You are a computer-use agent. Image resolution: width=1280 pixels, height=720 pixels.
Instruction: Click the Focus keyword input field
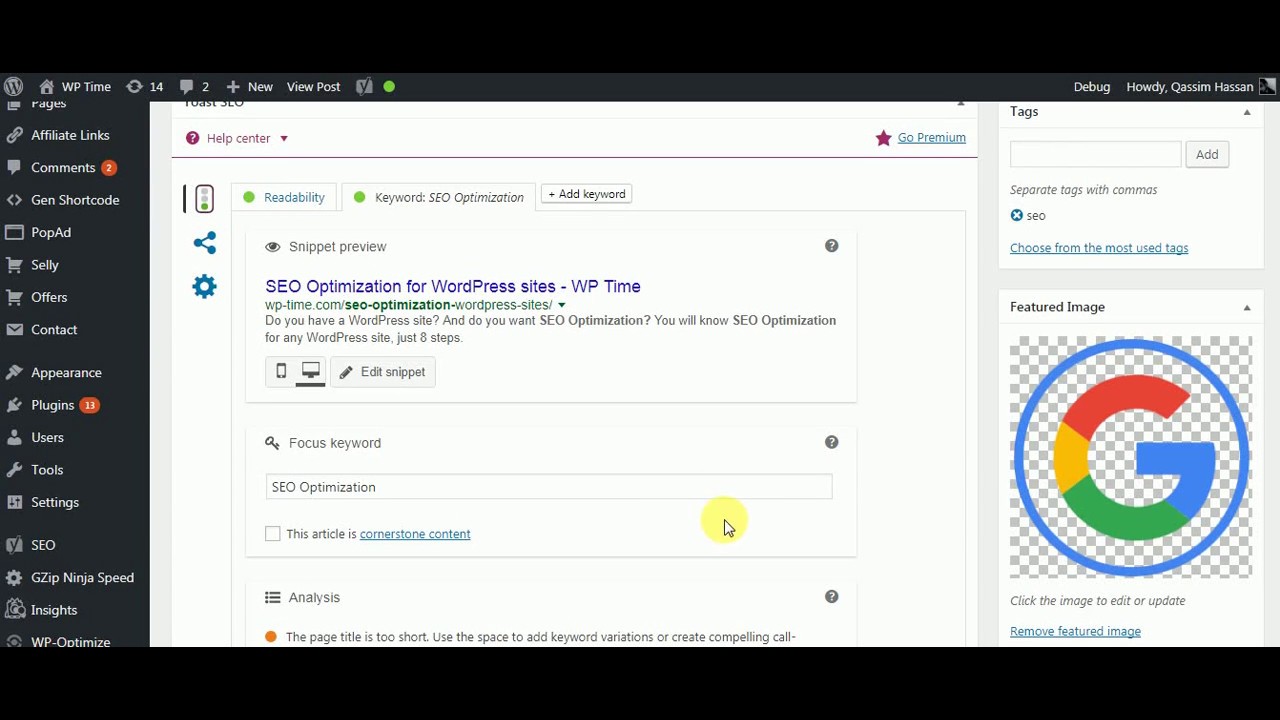(549, 487)
